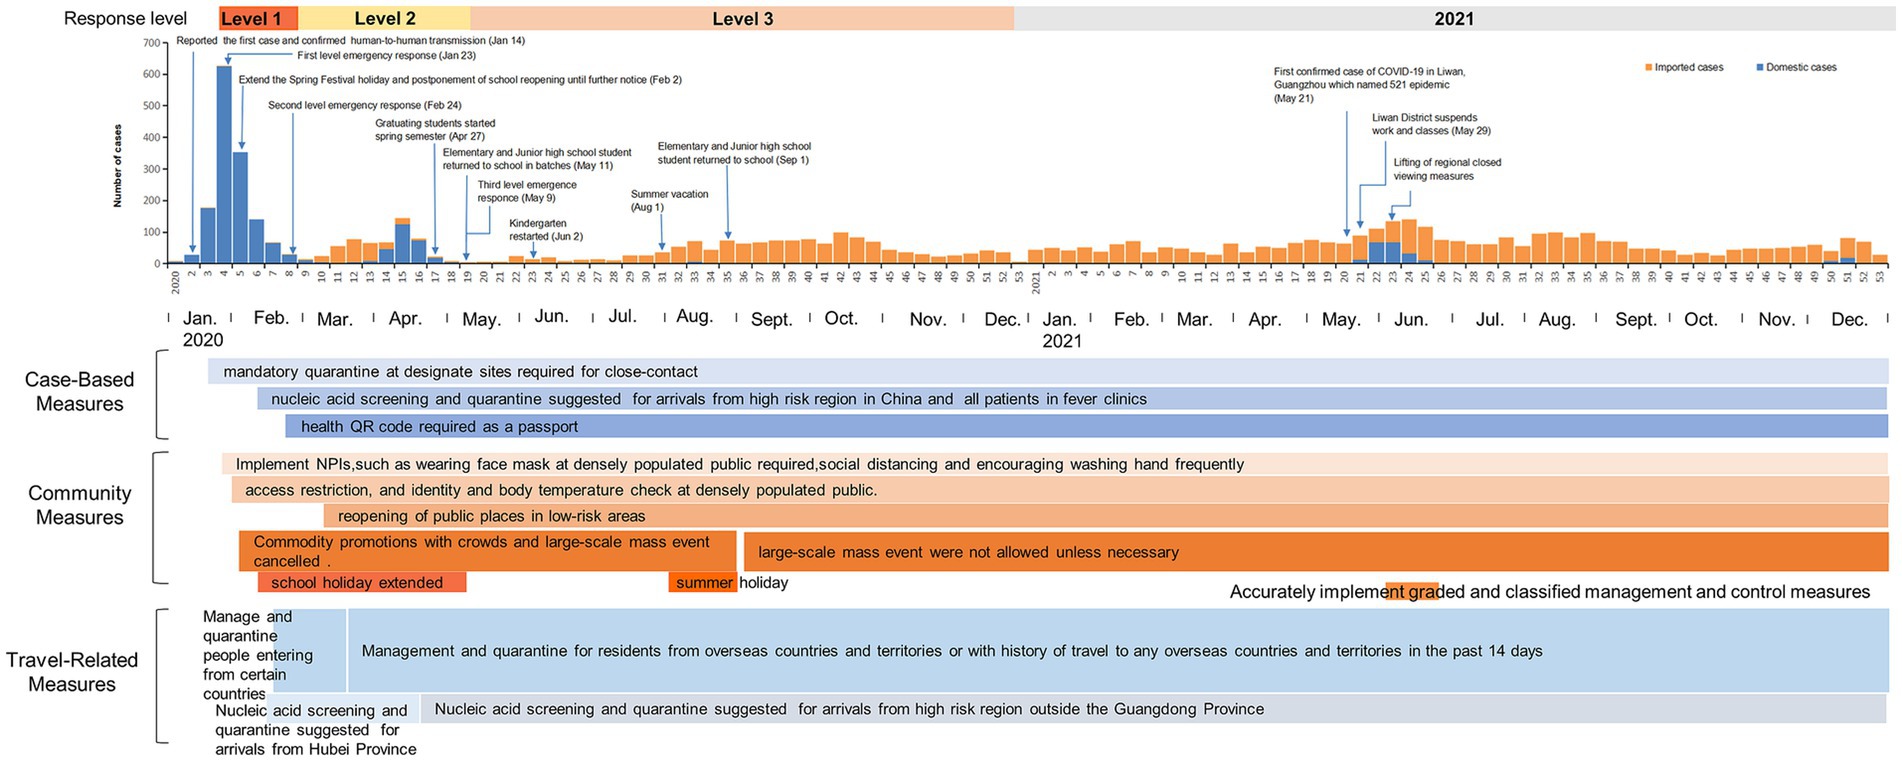The width and height of the screenshot is (1902, 761).
Task: Click the orange Imported cases legend swatch
Action: (1649, 68)
